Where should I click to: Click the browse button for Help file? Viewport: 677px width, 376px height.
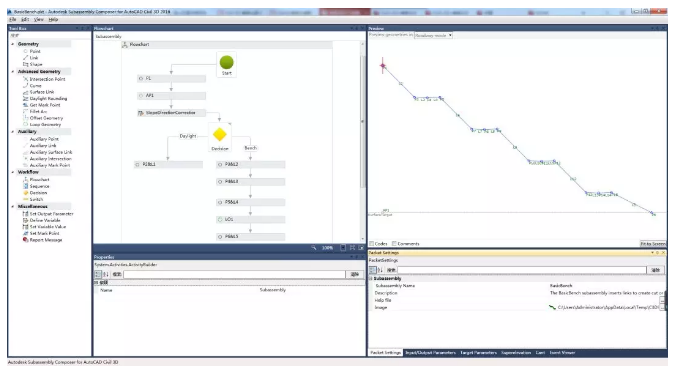click(662, 300)
